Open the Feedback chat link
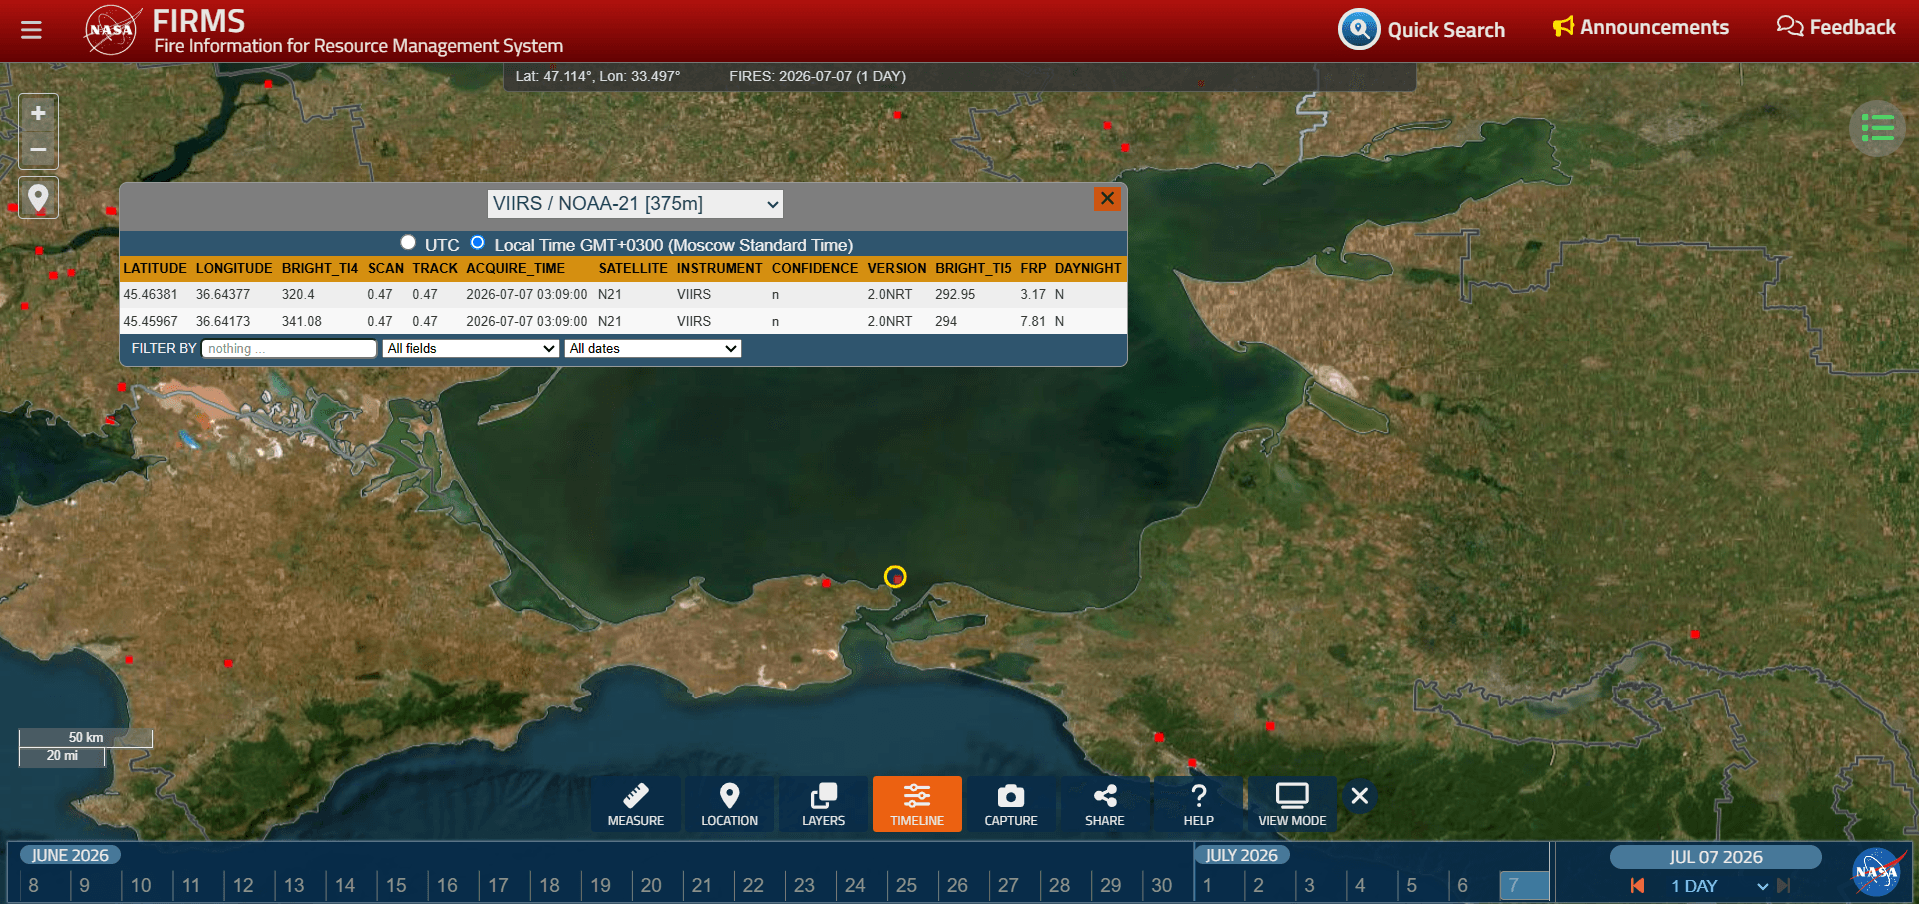 pyautogui.click(x=1836, y=27)
